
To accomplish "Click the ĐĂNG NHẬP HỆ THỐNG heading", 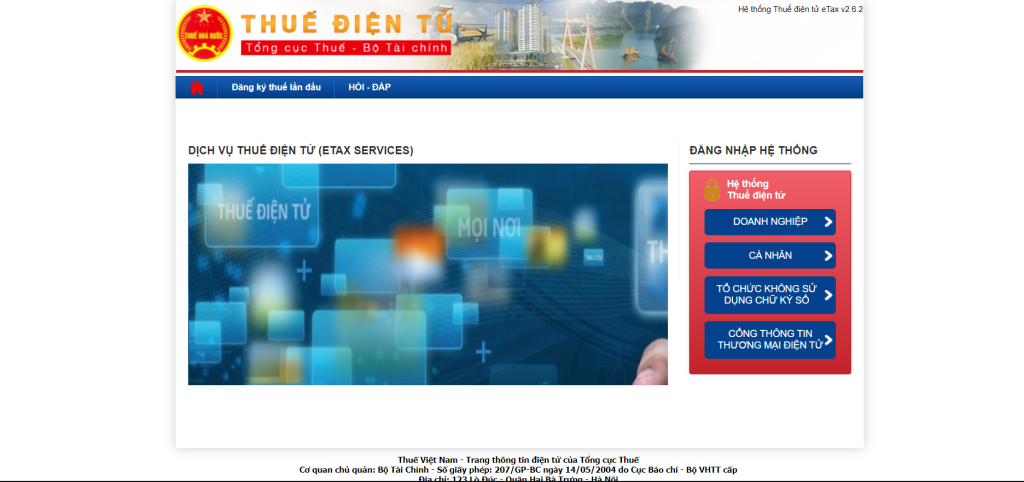I will pos(753,151).
